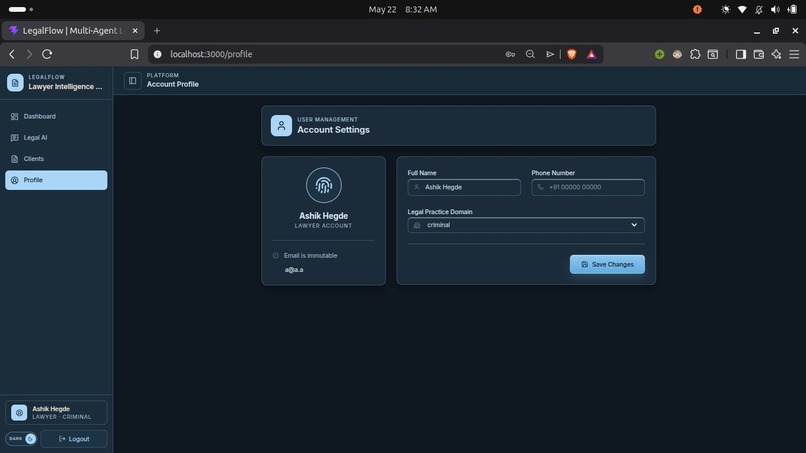Open Brave Rewards triangle icon
Image resolution: width=806 pixels, height=453 pixels.
pyautogui.click(x=592, y=54)
